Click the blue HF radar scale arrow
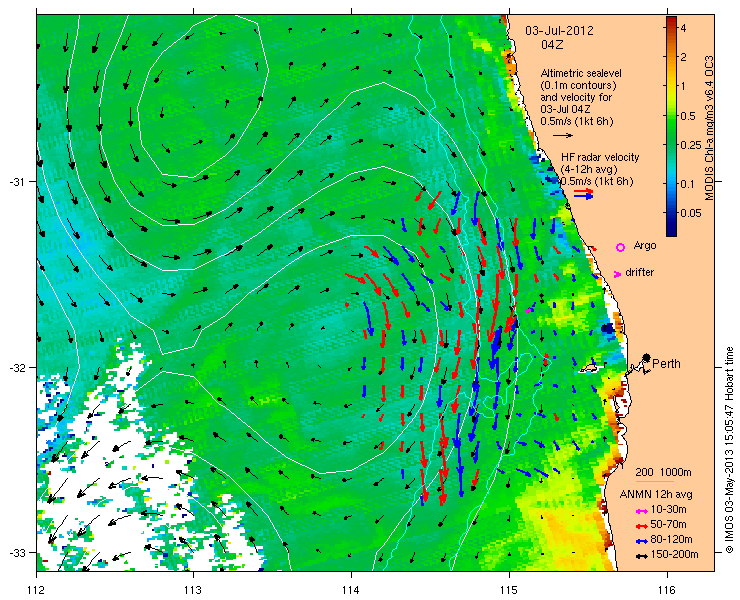740x600 pixels. 584,196
